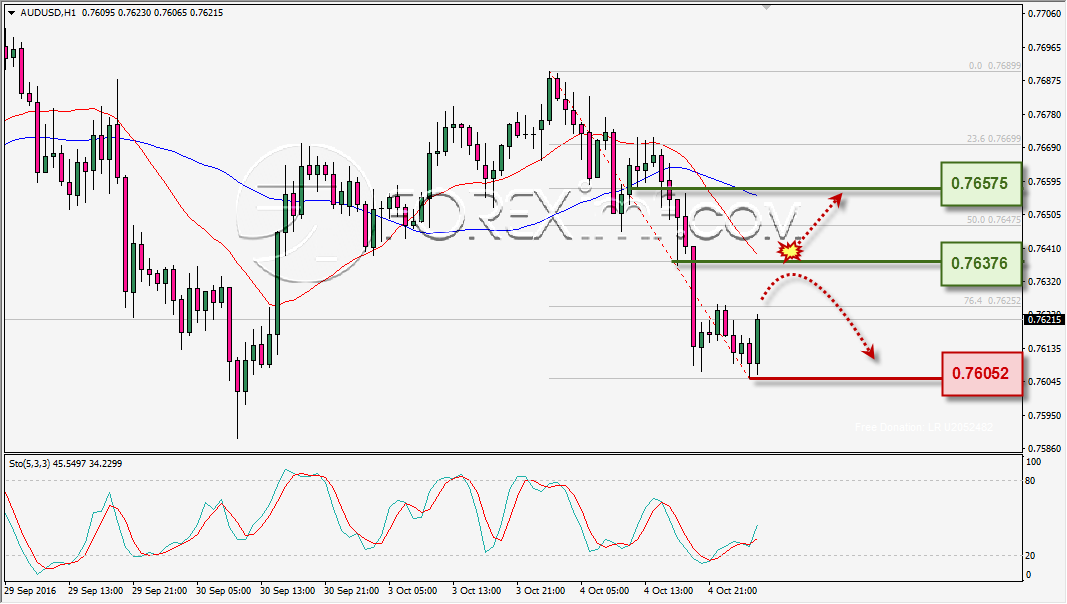The width and height of the screenshot is (1067, 604).
Task: Click the 30 Sep 13:00 time label
Action: (288, 590)
